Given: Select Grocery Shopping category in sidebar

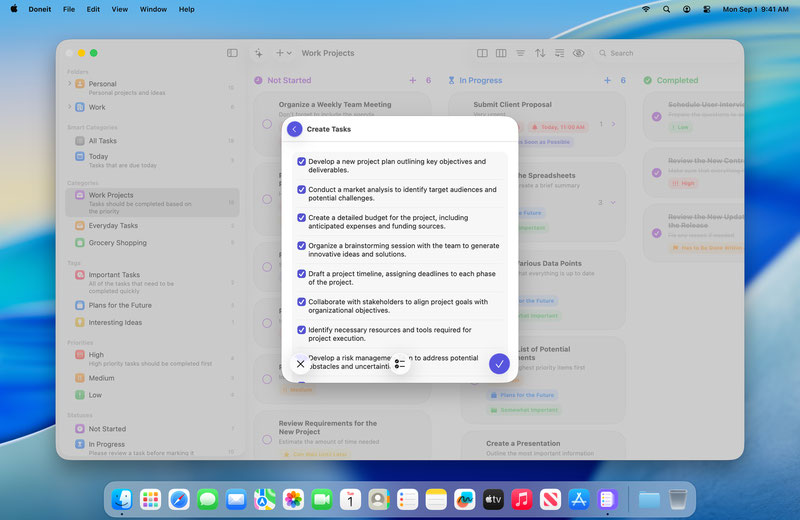Looking at the screenshot, I should 118,242.
